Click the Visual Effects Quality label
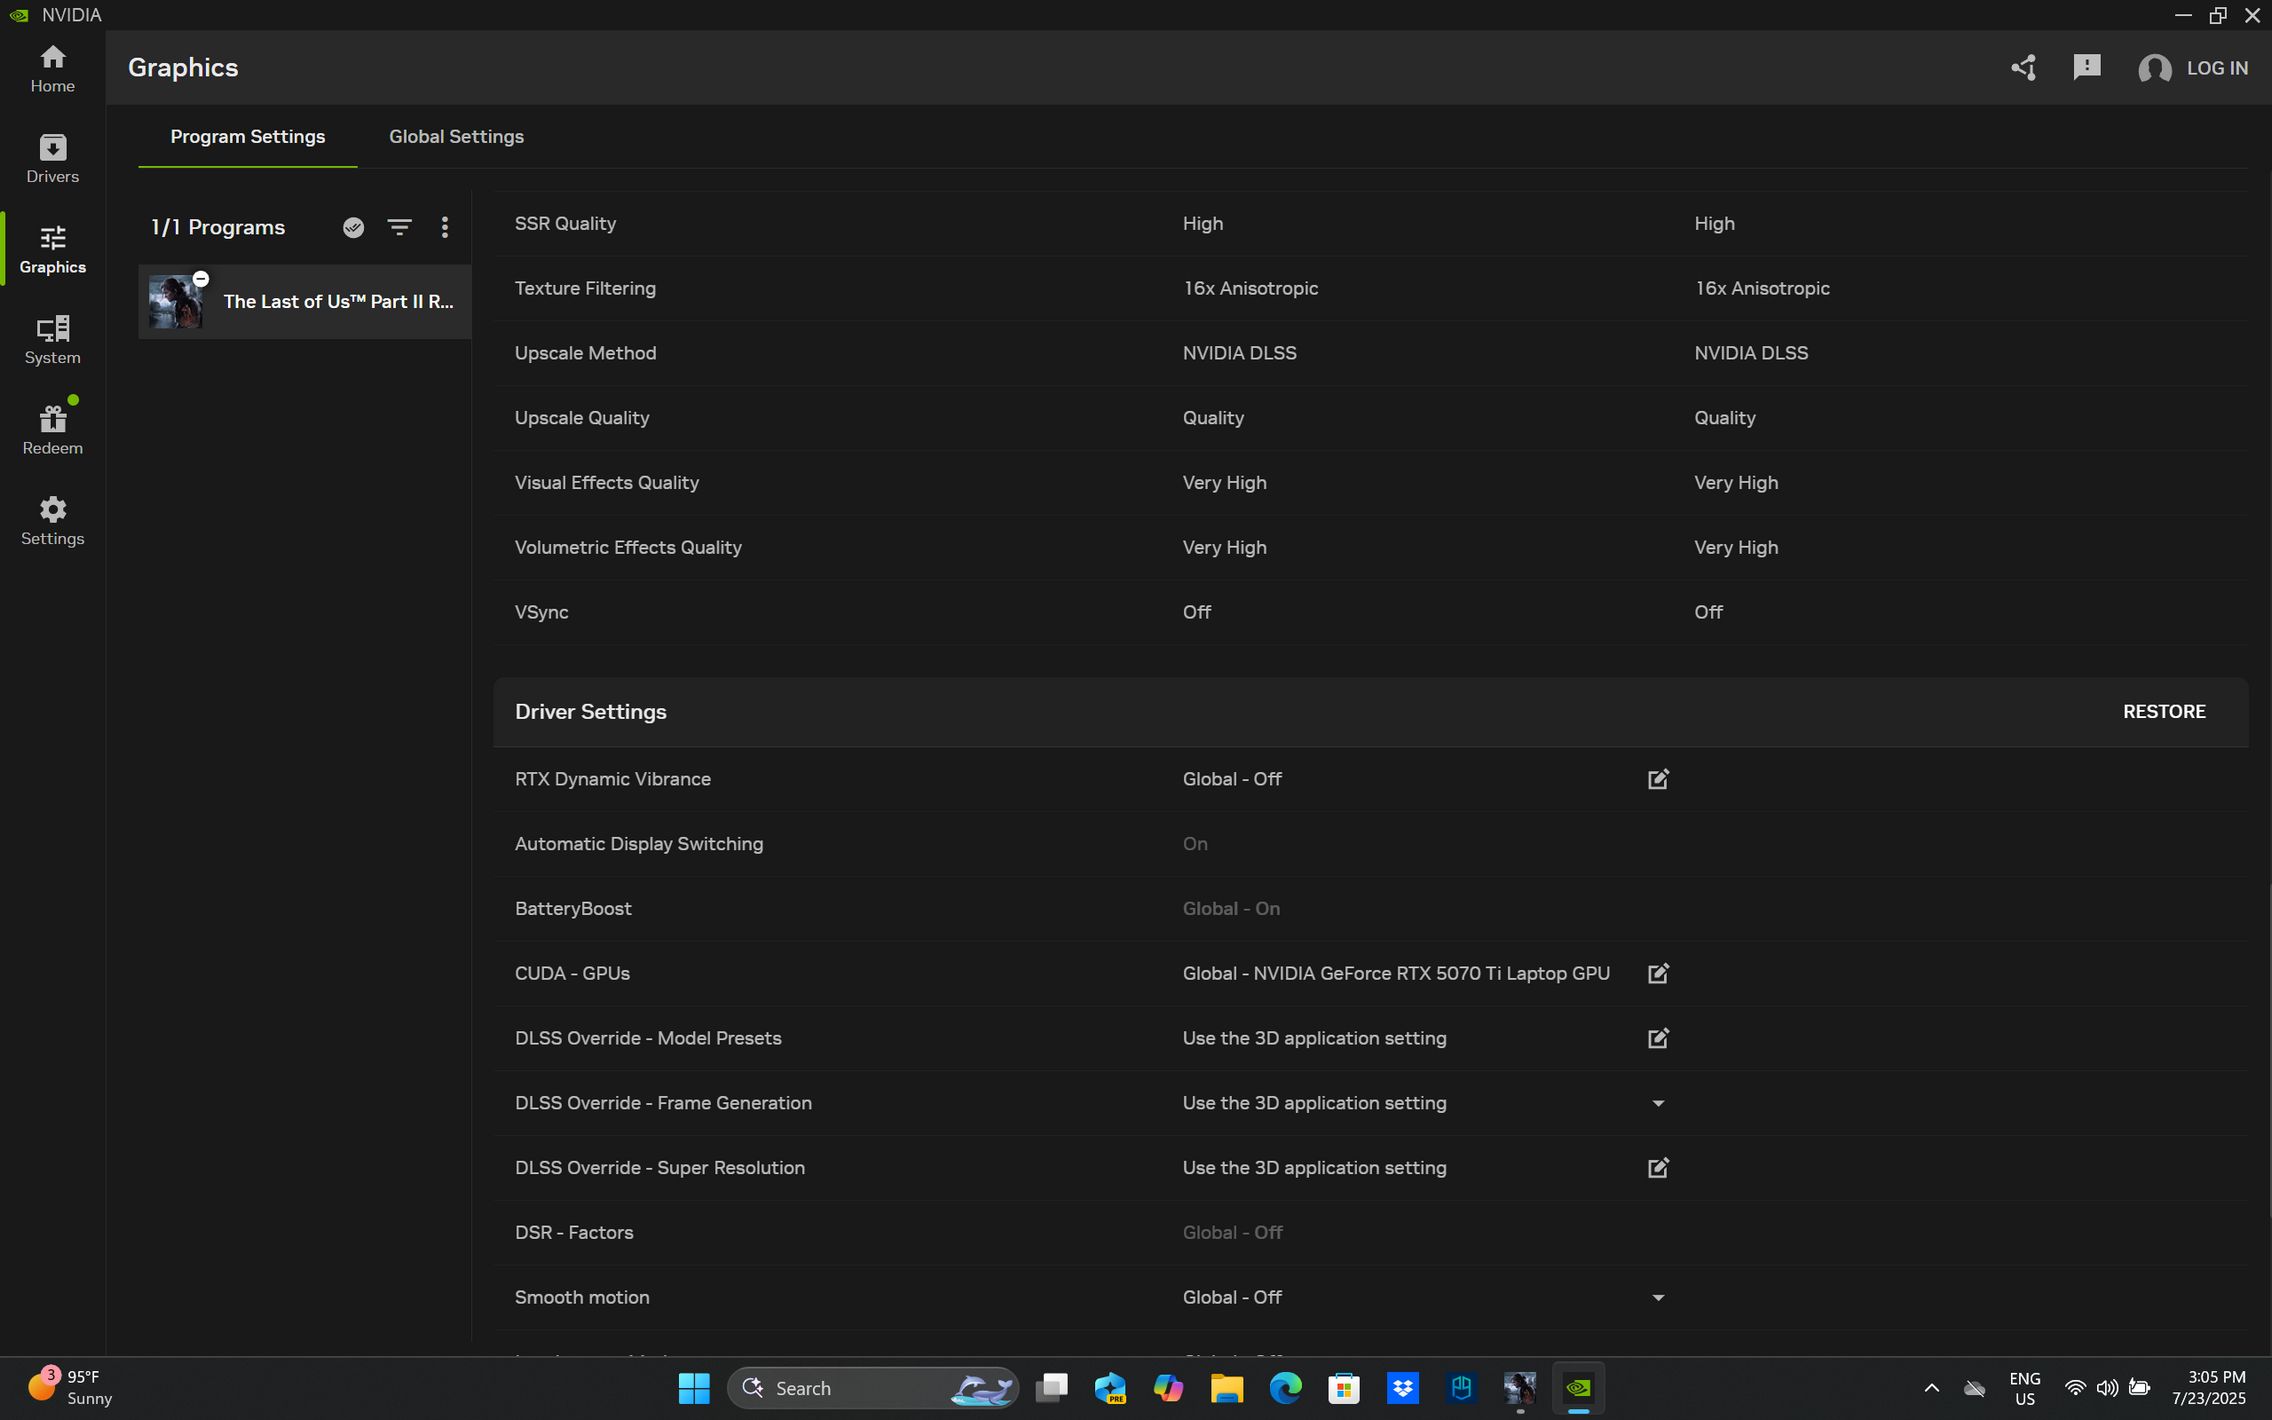Viewport: 2272px width, 1420px height. pyautogui.click(x=606, y=483)
